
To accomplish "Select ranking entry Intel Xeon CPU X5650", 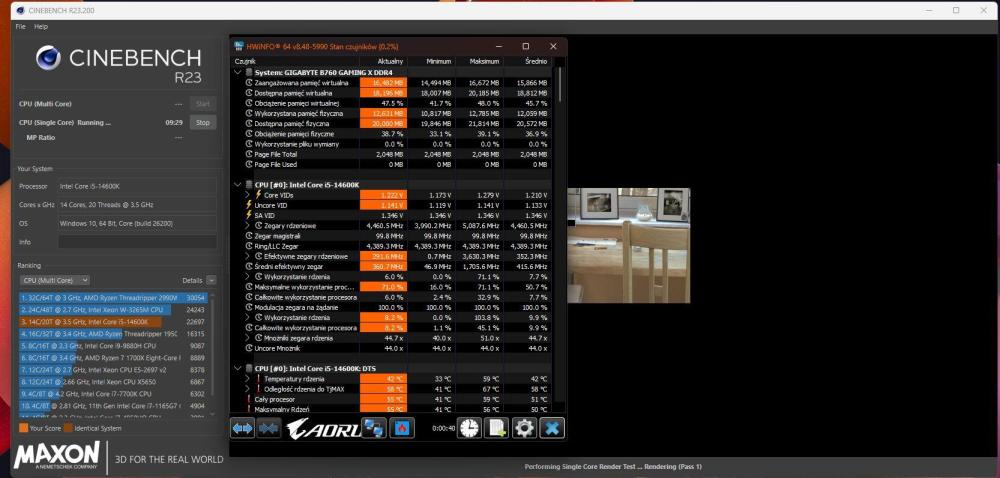I will click(114, 382).
